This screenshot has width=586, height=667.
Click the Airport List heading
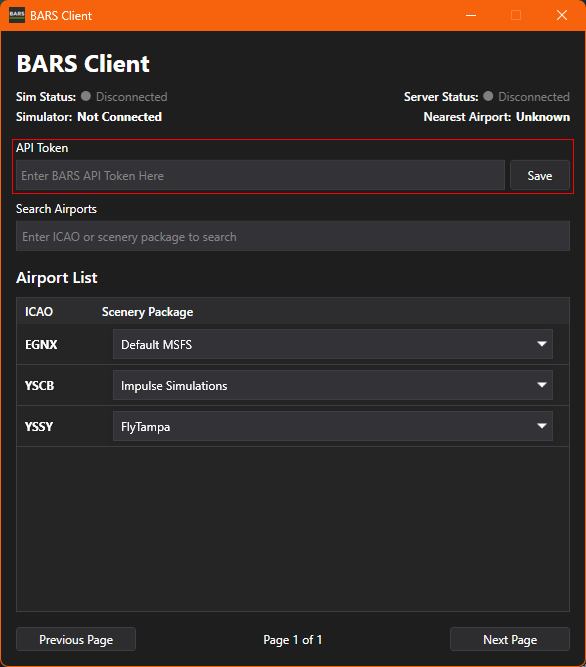[x=57, y=278]
